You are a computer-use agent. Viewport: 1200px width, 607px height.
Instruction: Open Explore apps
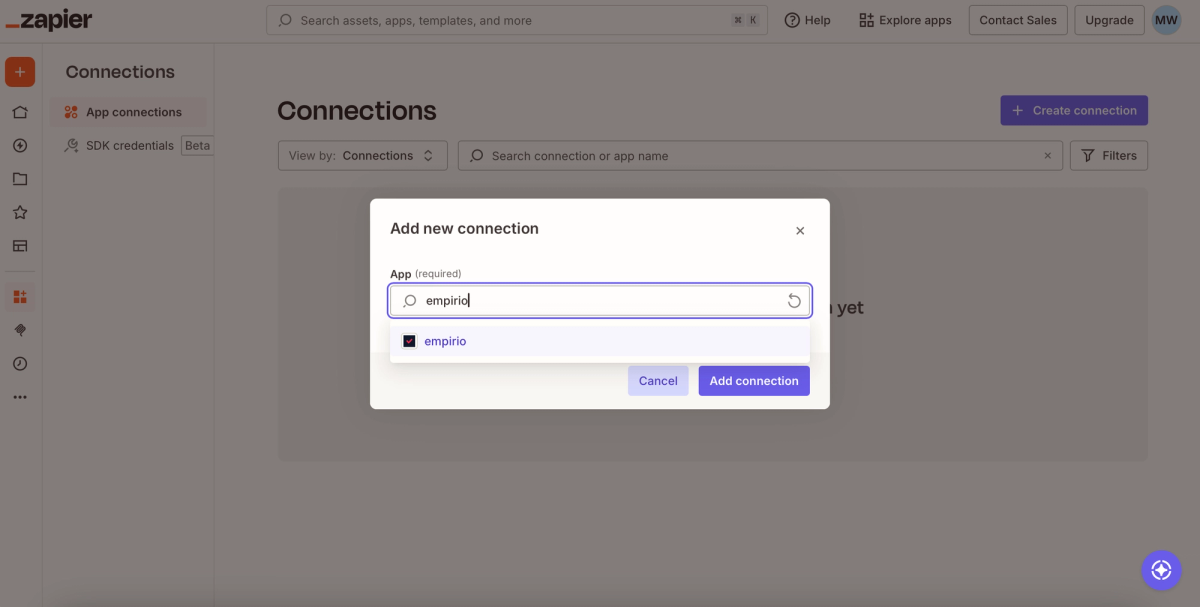point(905,20)
